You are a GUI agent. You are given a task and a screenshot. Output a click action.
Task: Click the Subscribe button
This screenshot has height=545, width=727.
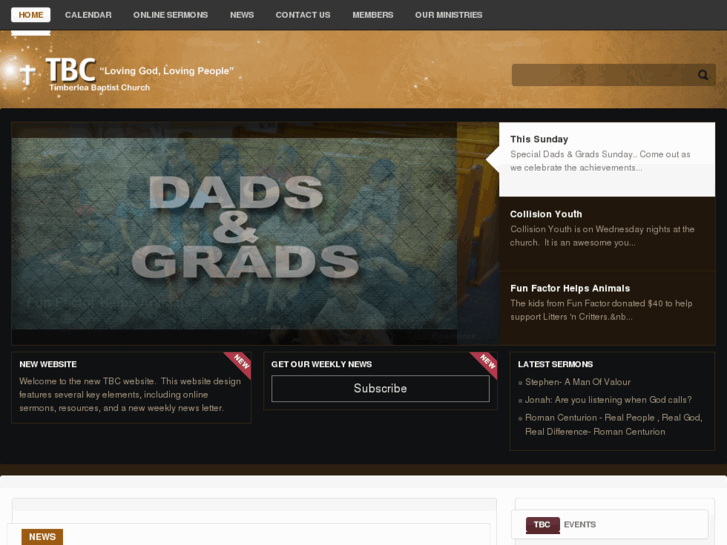click(380, 388)
